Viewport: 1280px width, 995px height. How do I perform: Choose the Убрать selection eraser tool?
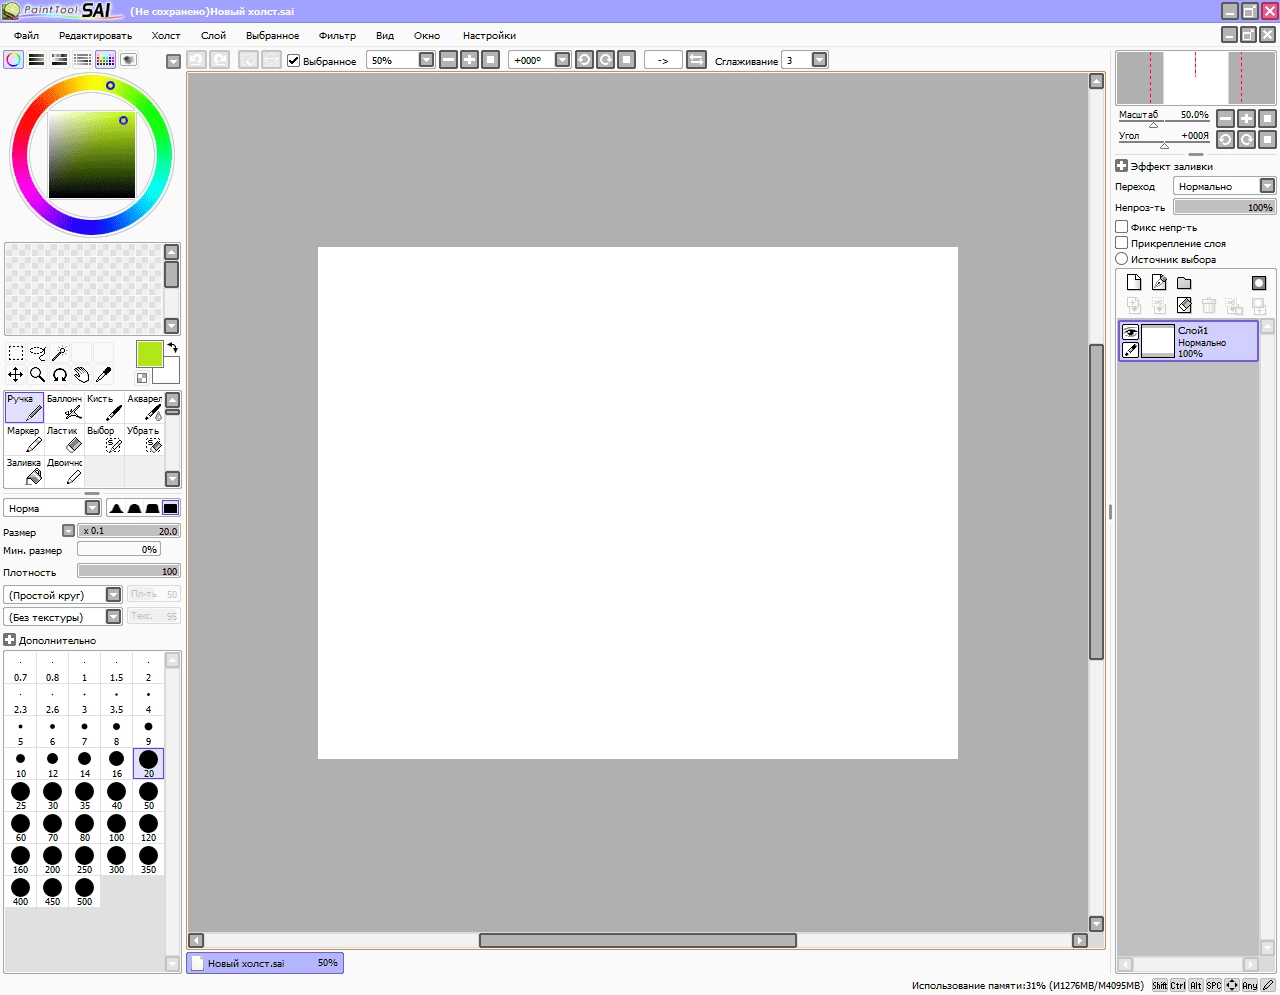pos(144,439)
